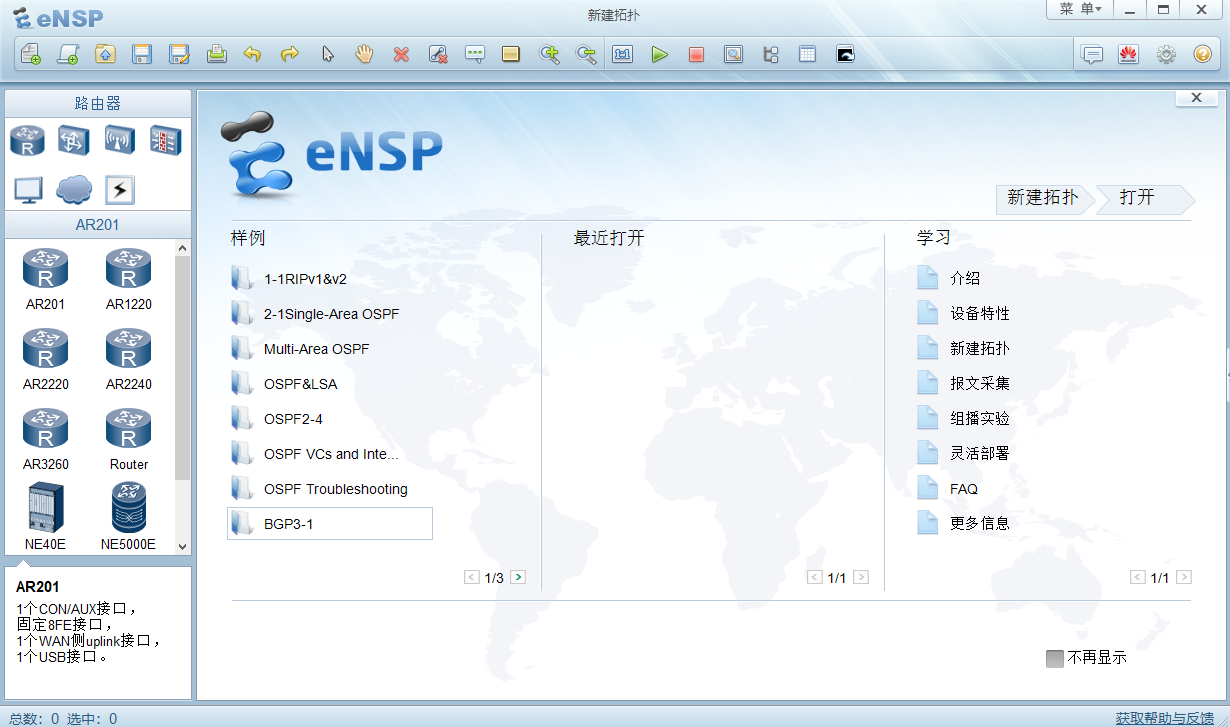Pick the AR2220 router device
Screen dimensions: 1230x727
click(45, 360)
